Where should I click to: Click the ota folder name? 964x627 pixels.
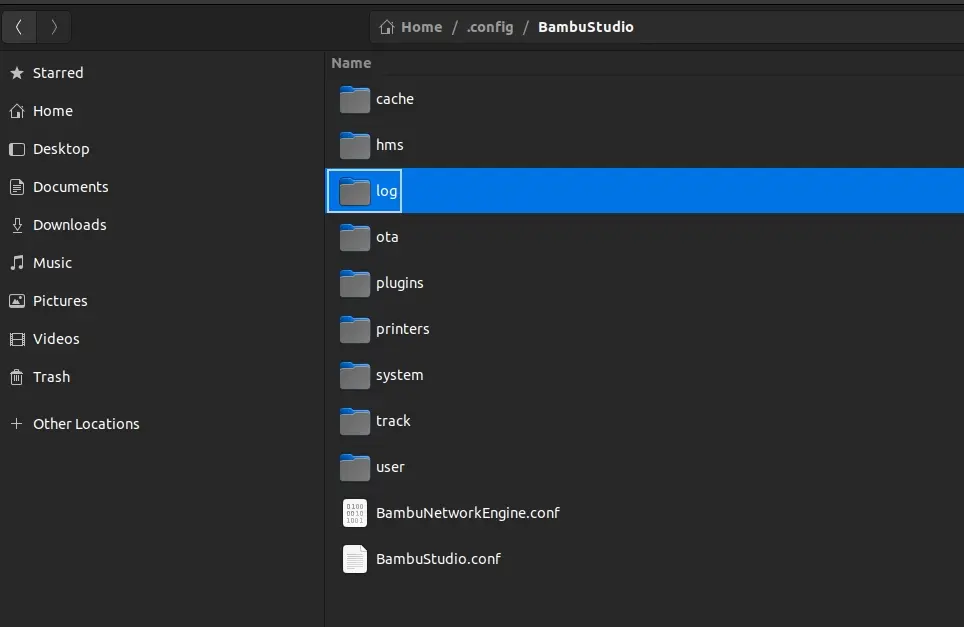[387, 237]
